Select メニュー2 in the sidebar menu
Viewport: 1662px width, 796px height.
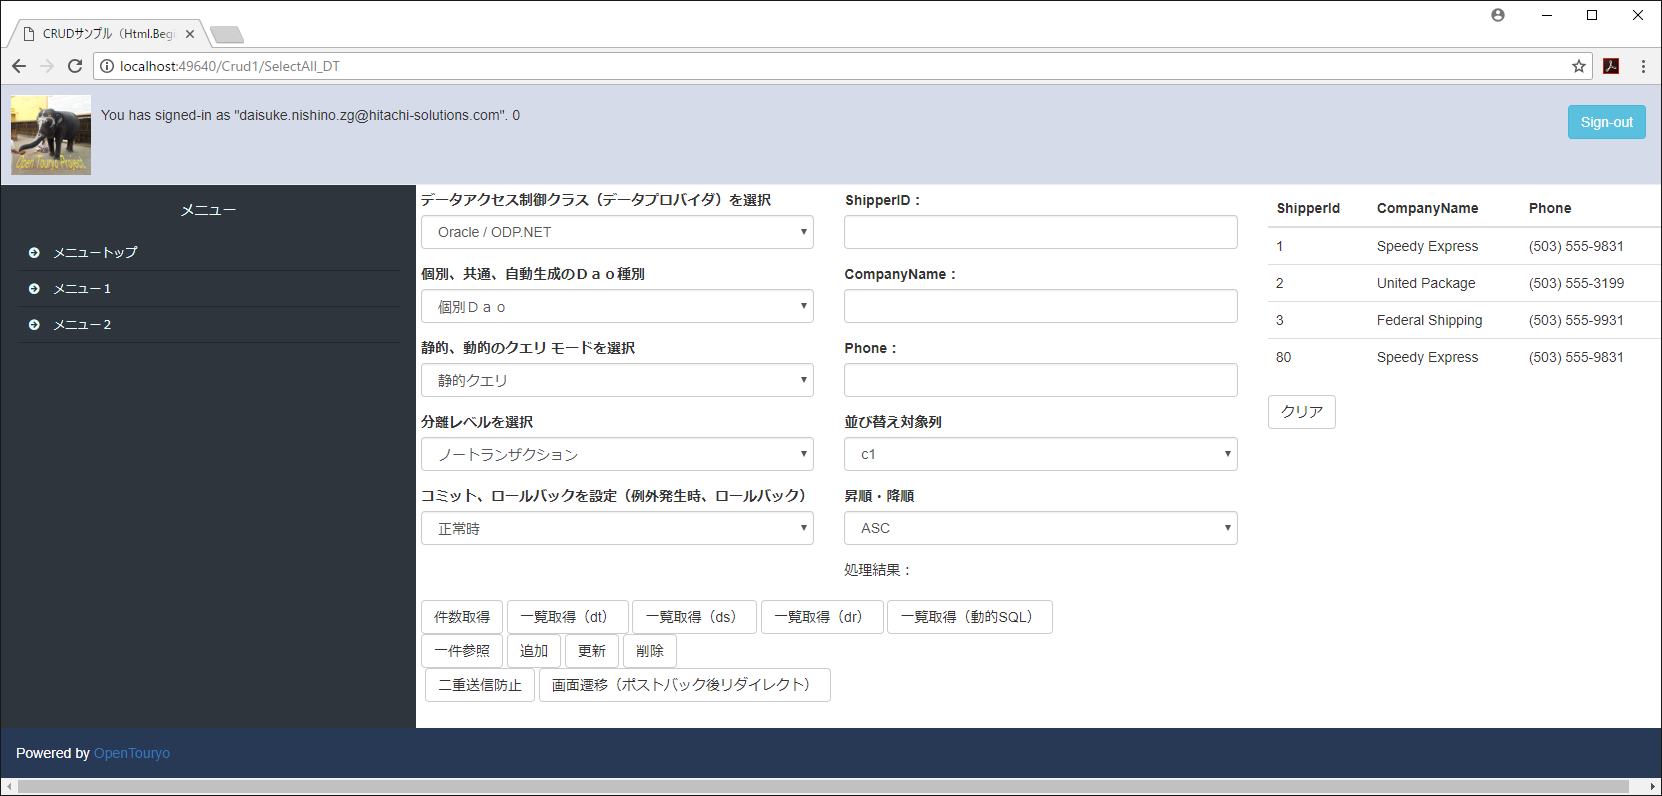82,324
